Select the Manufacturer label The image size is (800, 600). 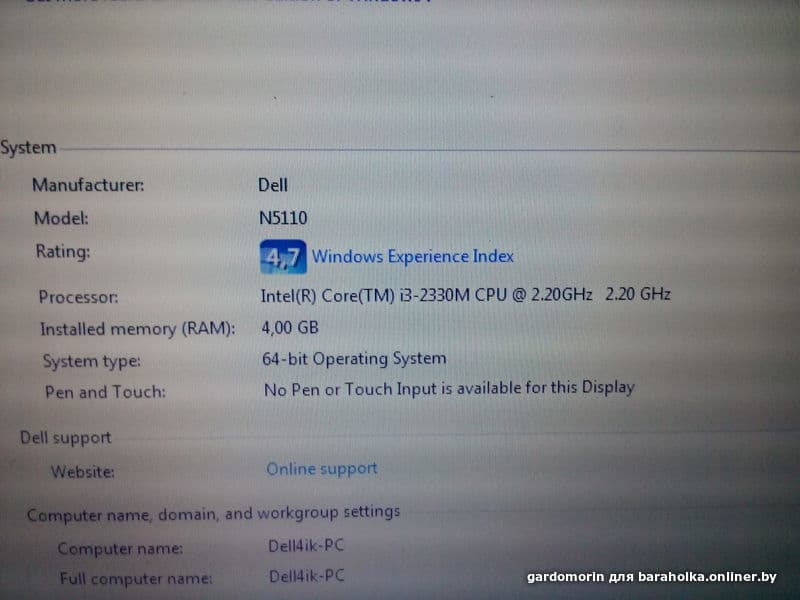pos(88,185)
